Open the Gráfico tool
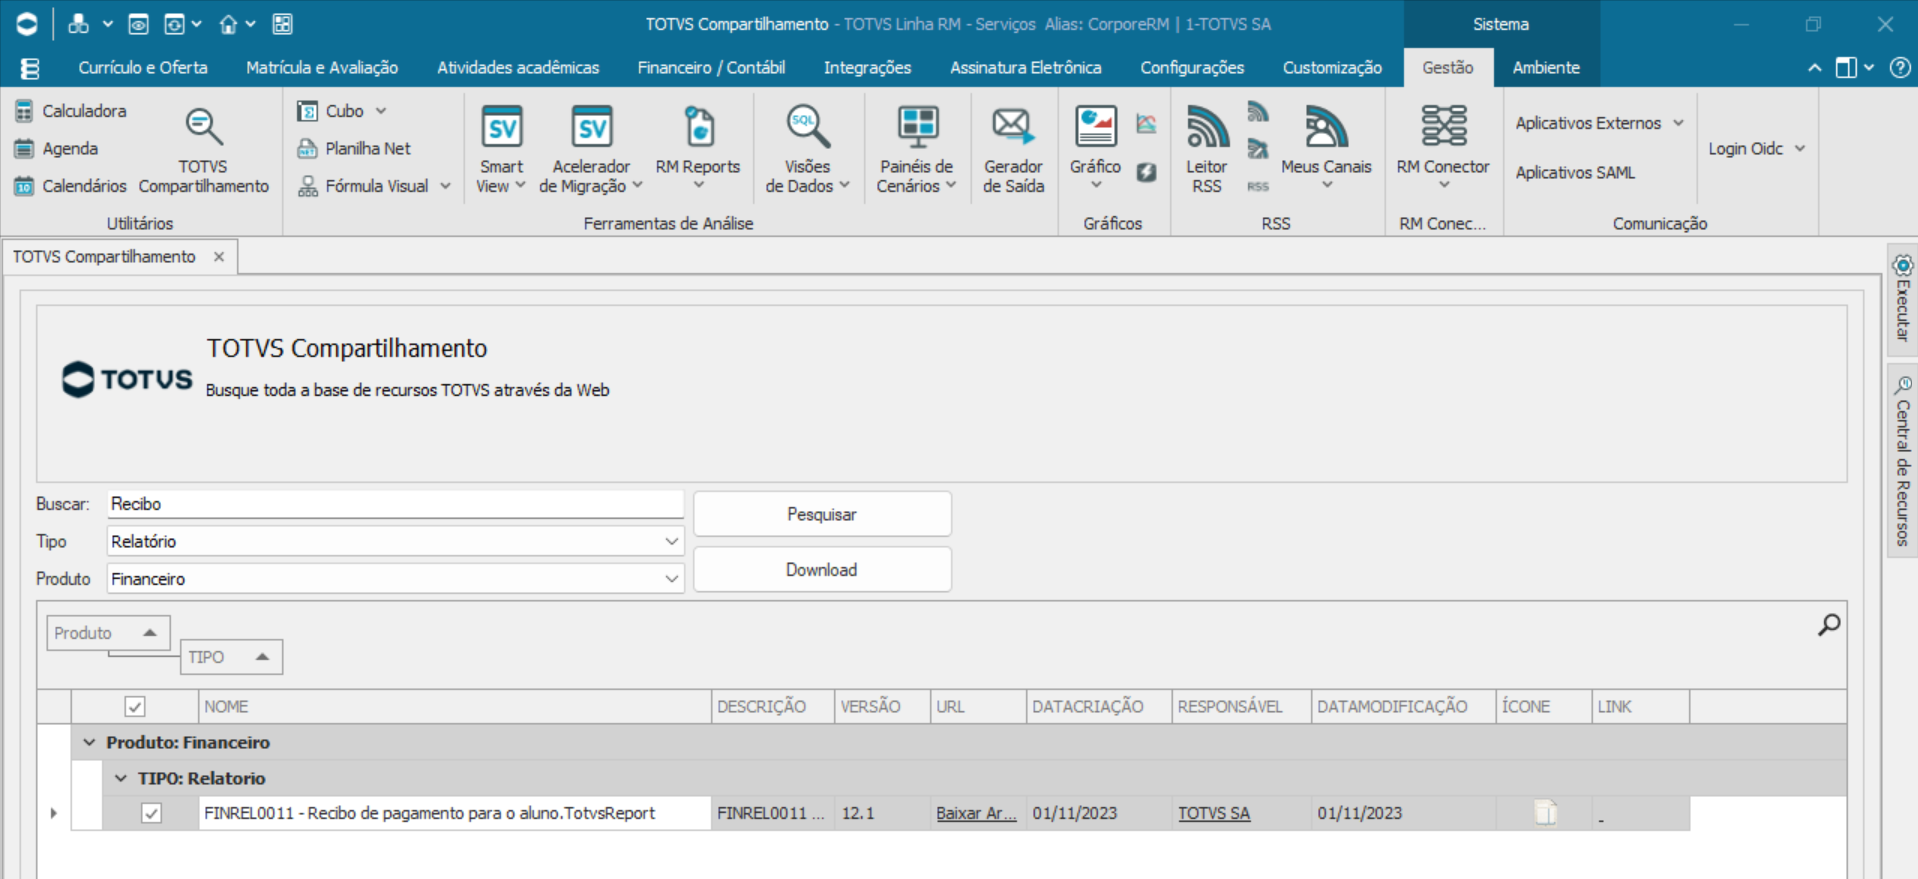The width and height of the screenshot is (1918, 879). point(1095,149)
